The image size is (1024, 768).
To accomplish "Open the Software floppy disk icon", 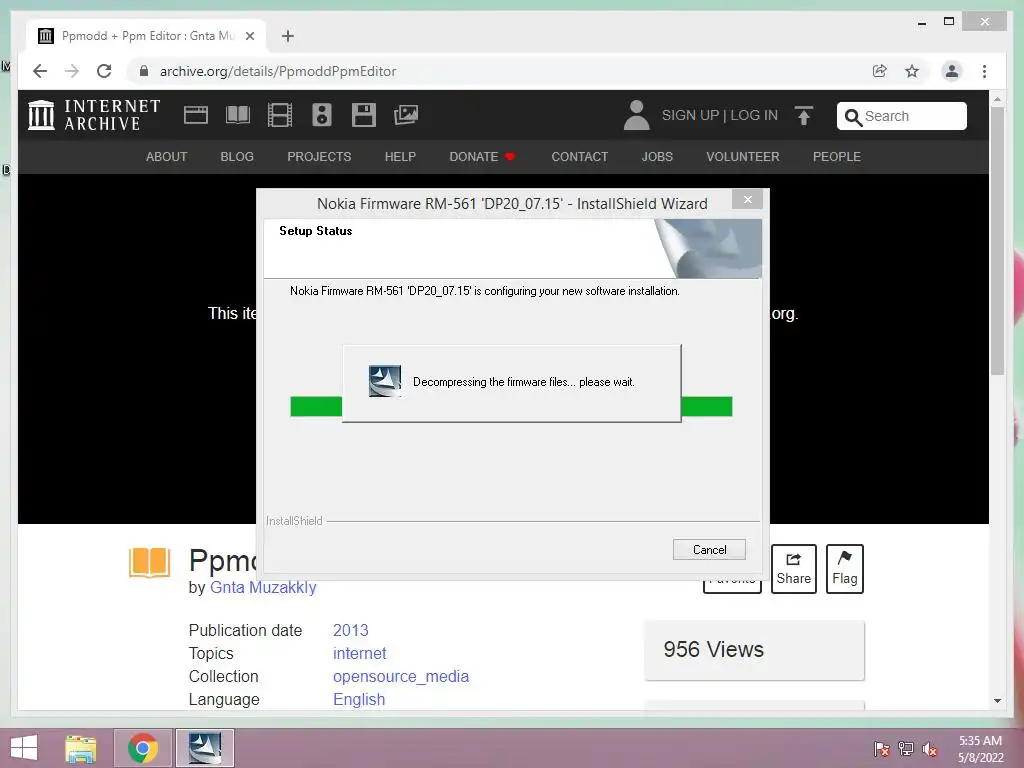I will pyautogui.click(x=363, y=115).
